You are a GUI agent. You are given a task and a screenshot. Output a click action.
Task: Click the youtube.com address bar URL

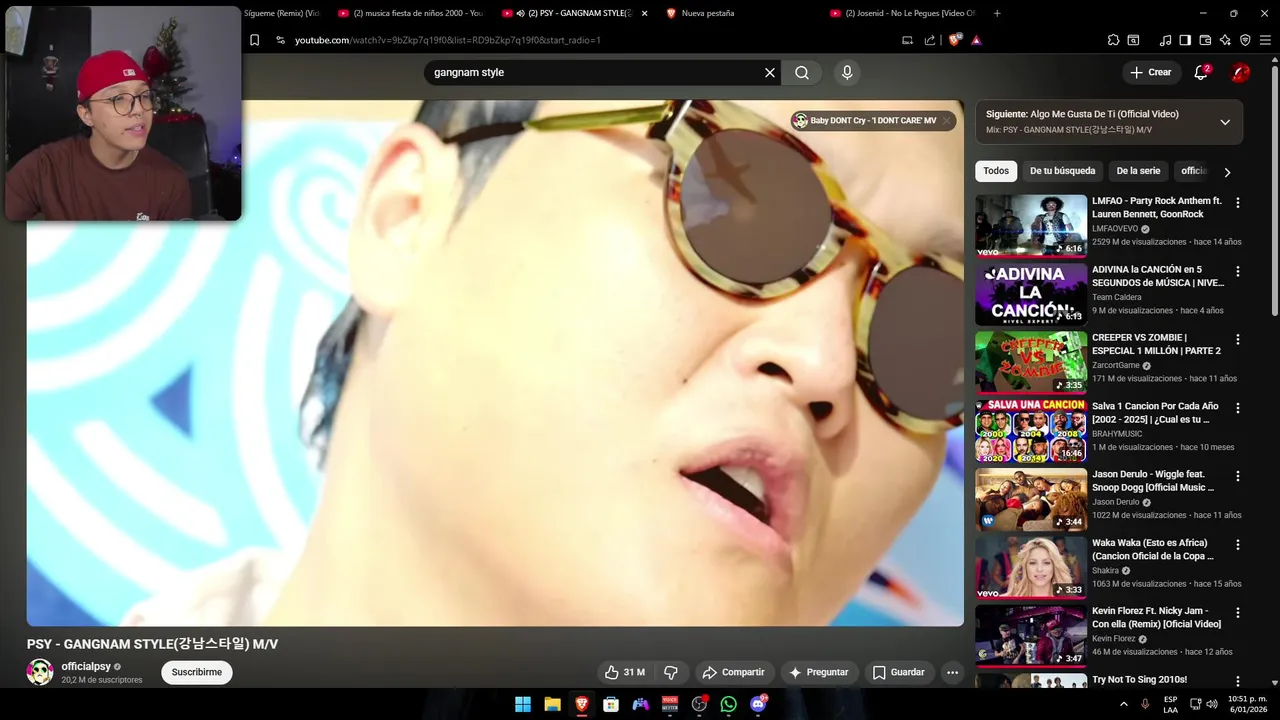coord(447,40)
